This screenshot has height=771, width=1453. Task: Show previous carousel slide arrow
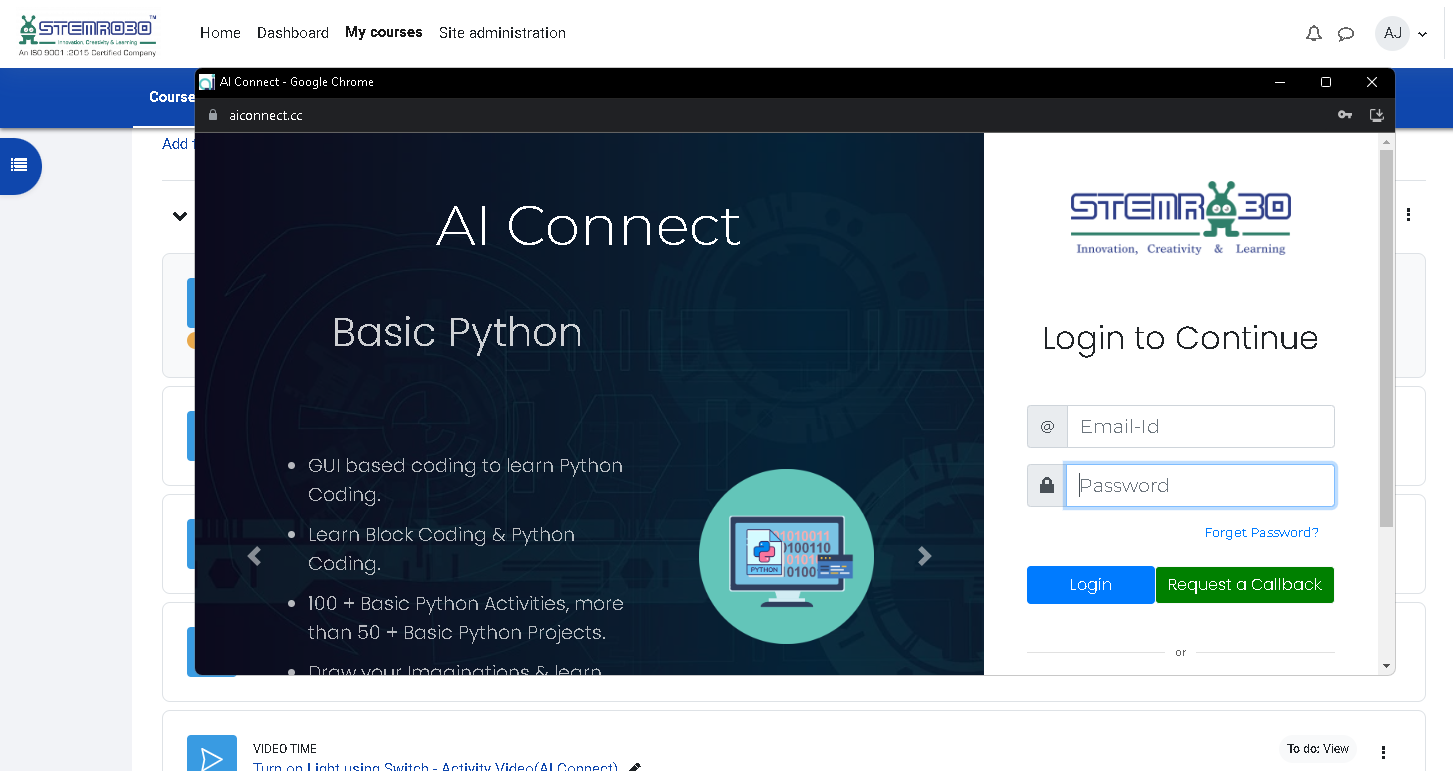[x=254, y=556]
